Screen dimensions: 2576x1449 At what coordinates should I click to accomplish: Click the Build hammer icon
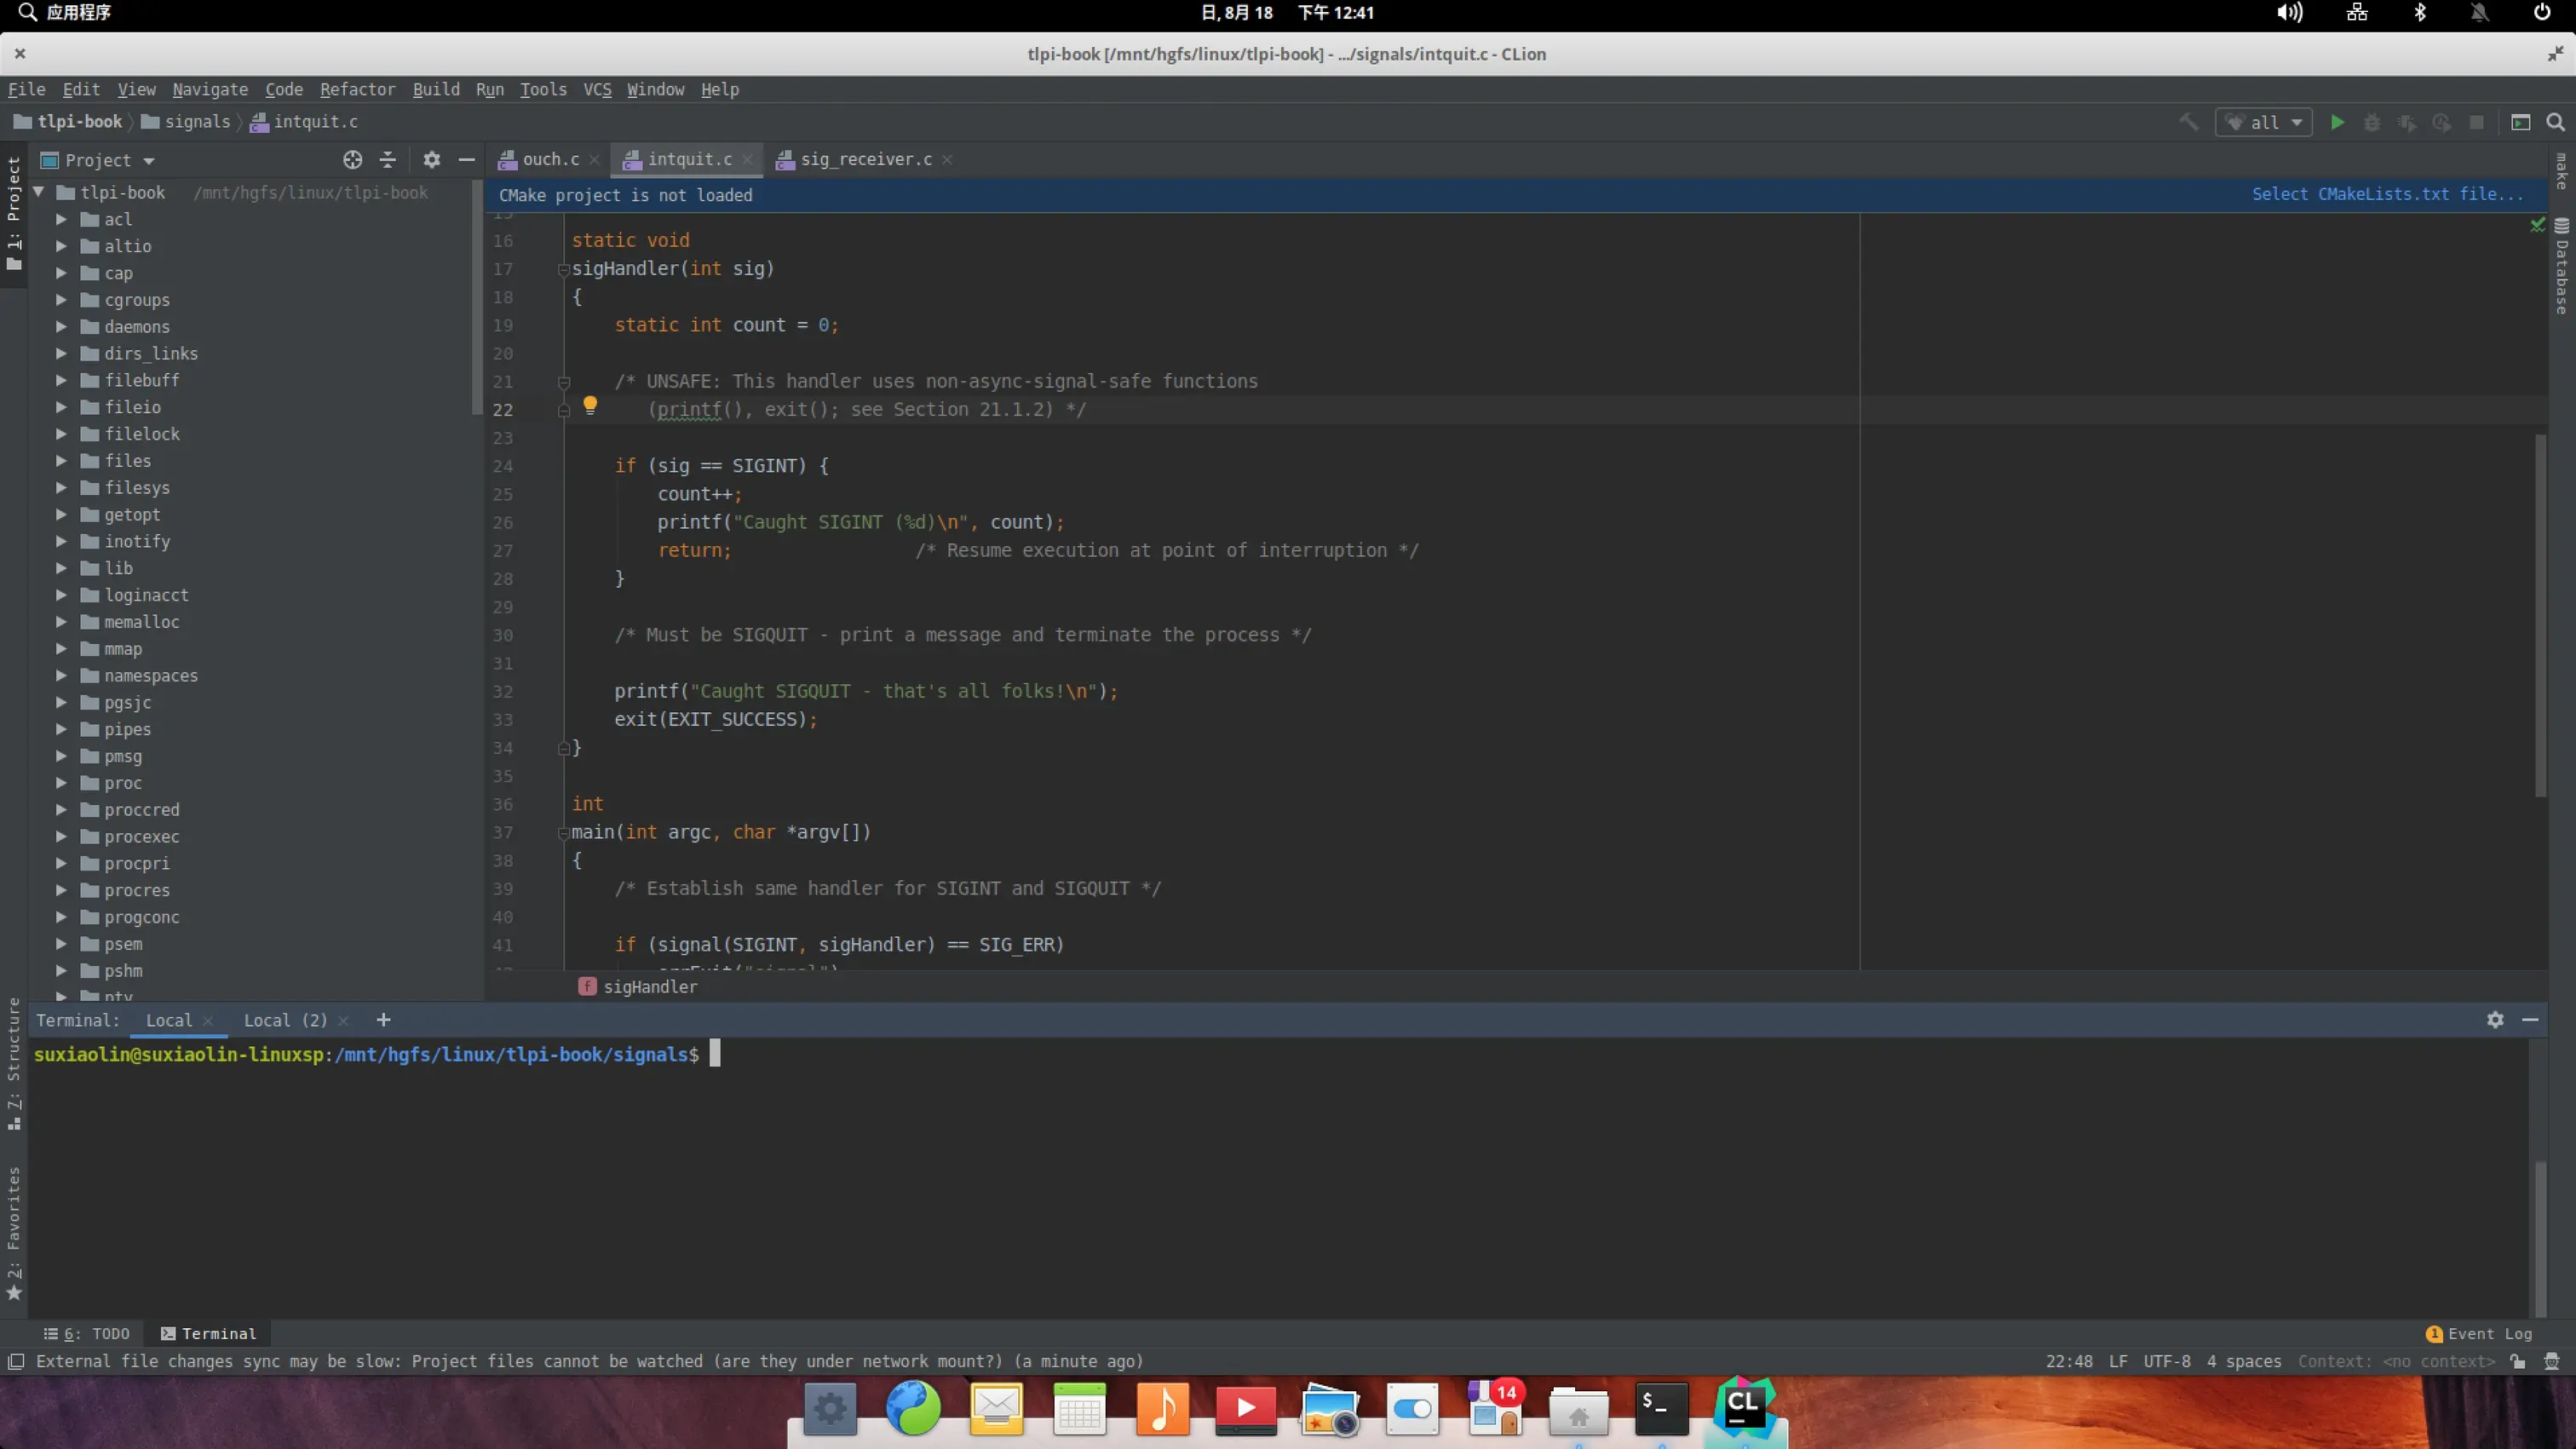(2189, 122)
